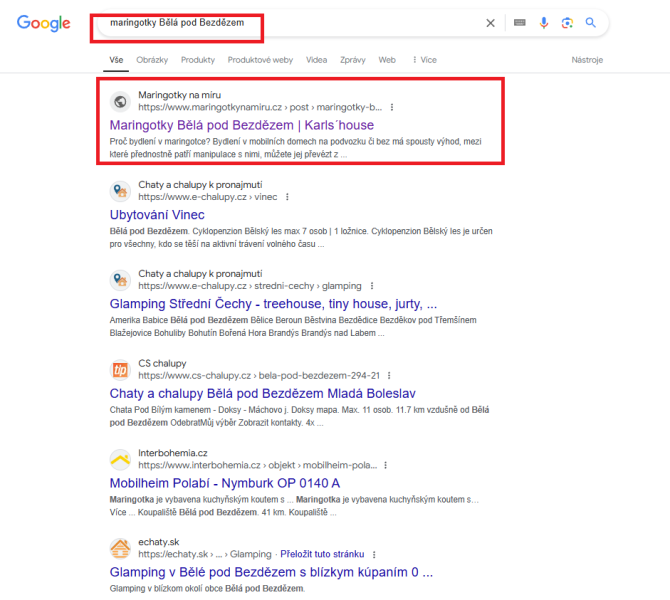Image resolution: width=670 pixels, height=600 pixels.
Task: Click the e-chalupy favicon beside the vinec result
Action: (120, 191)
